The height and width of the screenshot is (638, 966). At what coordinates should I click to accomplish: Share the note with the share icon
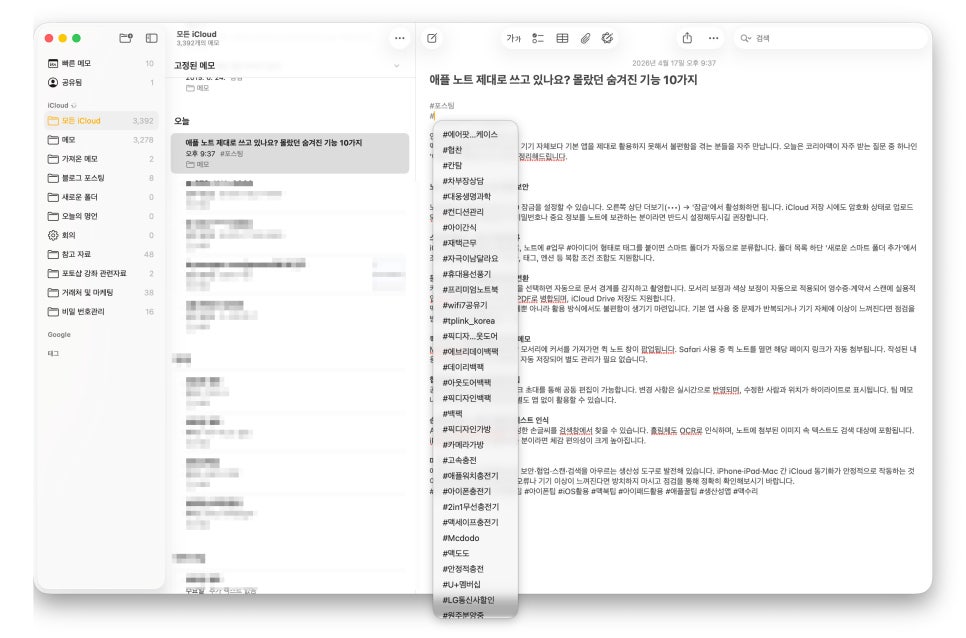(688, 38)
